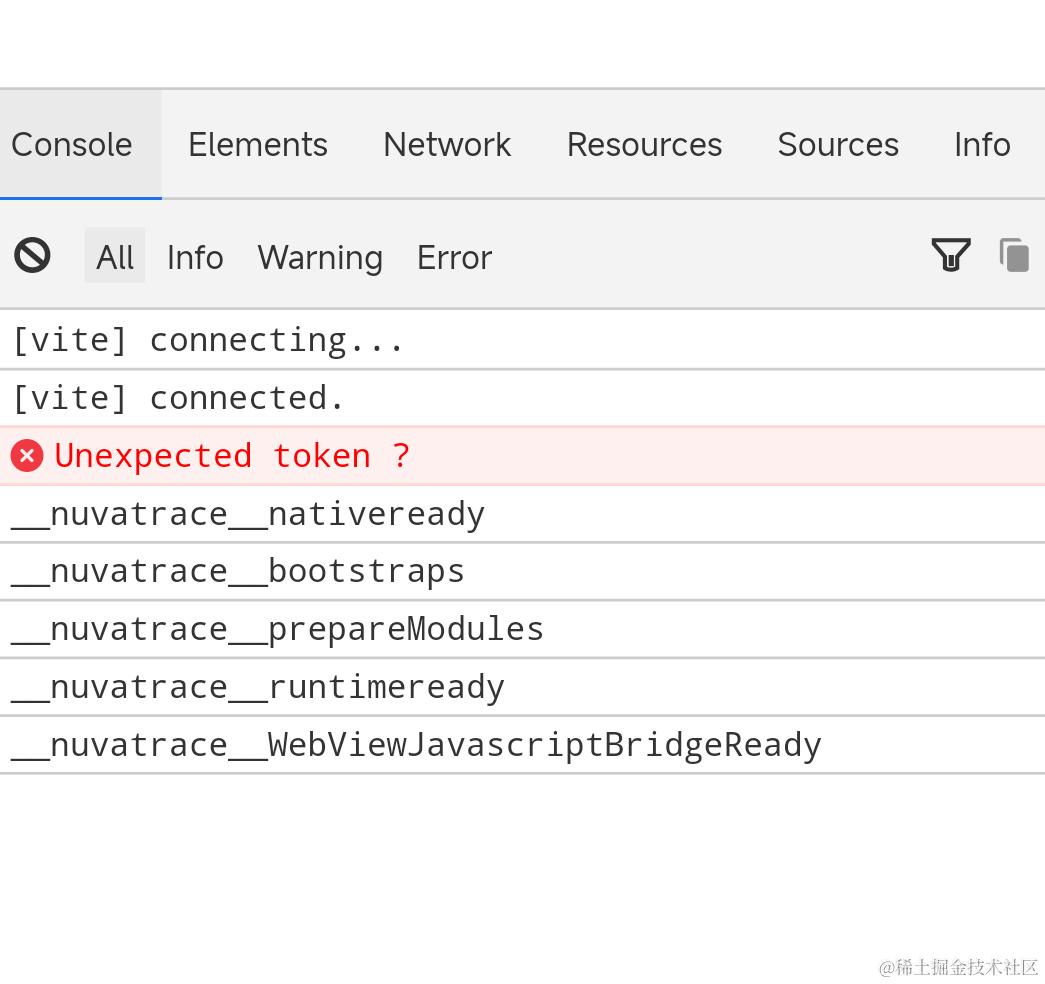Show only Error logs
Image resolution: width=1045 pixels, height=984 pixels.
(x=454, y=257)
